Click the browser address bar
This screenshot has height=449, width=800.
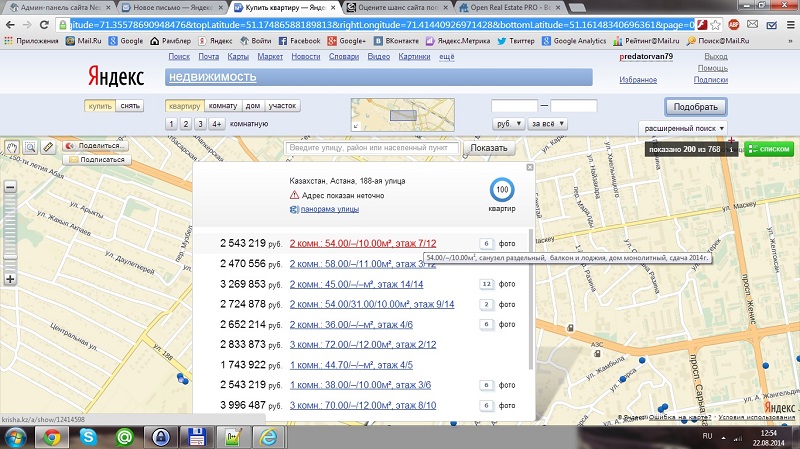pos(382,24)
